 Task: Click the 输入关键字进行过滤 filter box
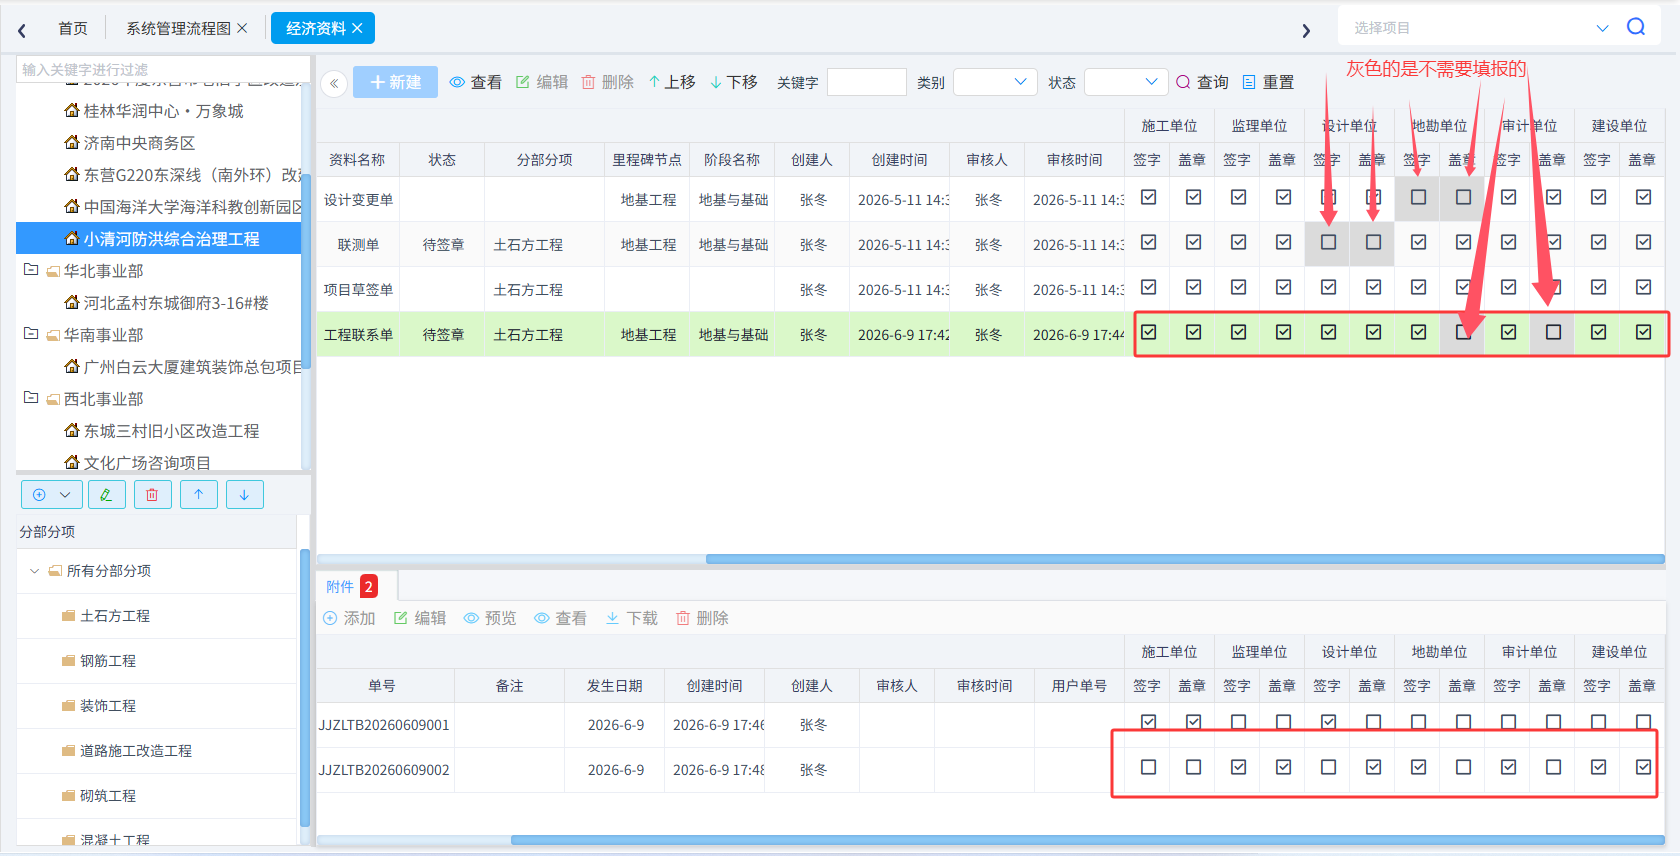[164, 70]
